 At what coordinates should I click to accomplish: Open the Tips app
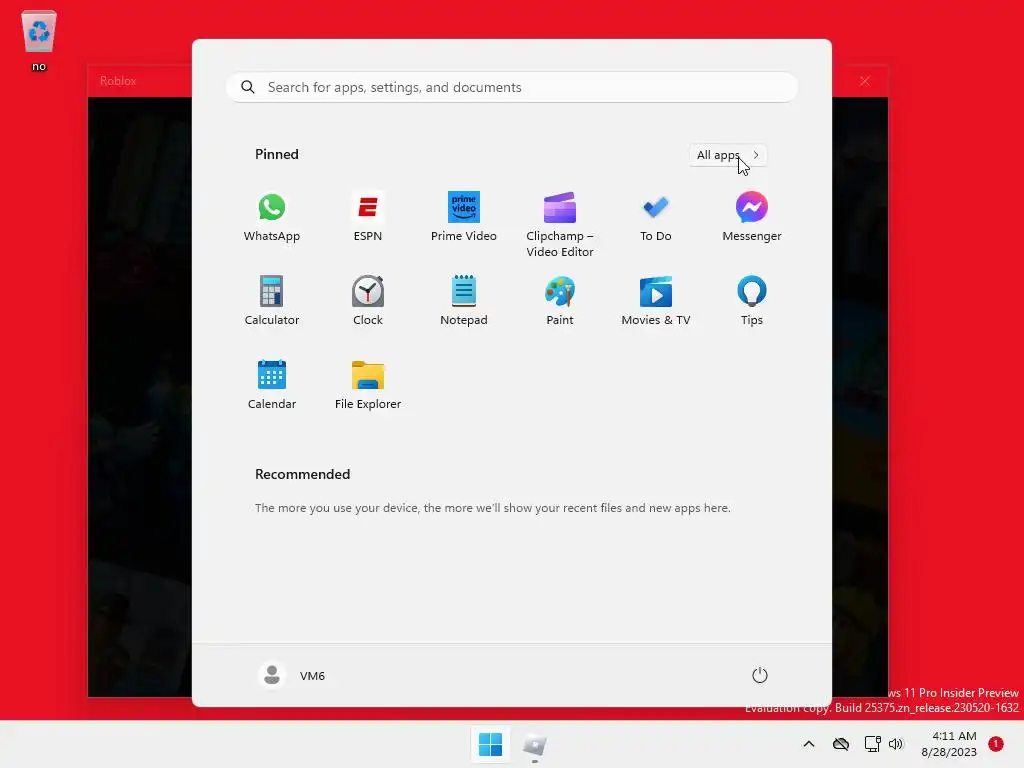tap(752, 301)
